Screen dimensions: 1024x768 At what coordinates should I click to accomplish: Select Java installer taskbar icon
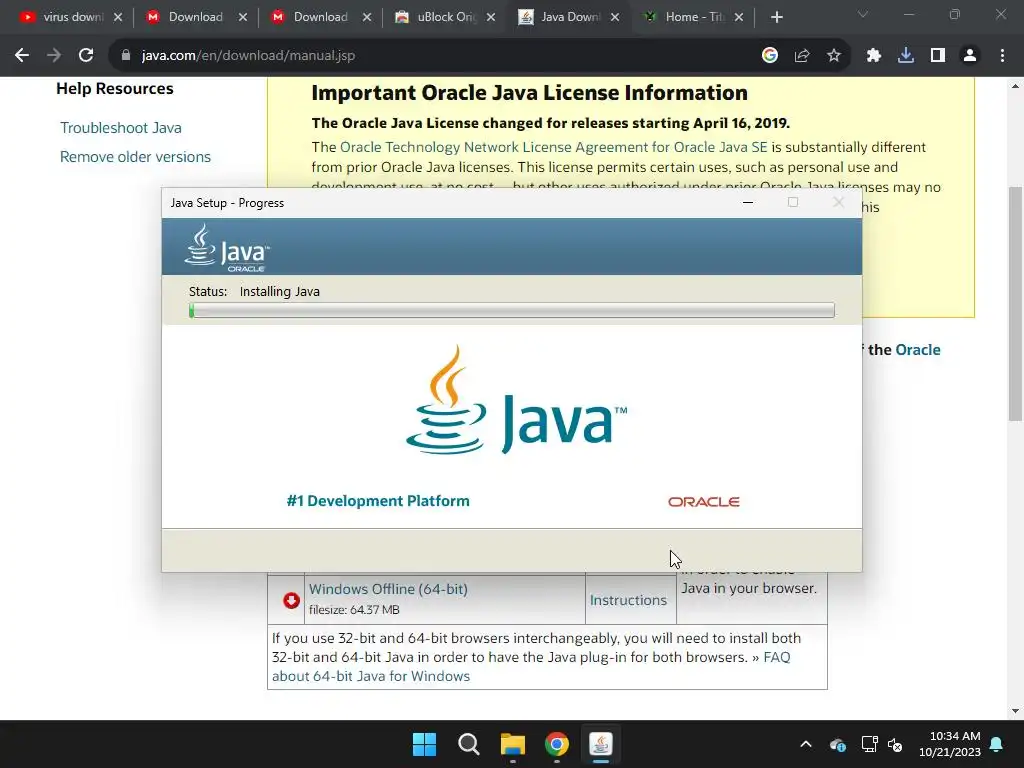point(601,744)
